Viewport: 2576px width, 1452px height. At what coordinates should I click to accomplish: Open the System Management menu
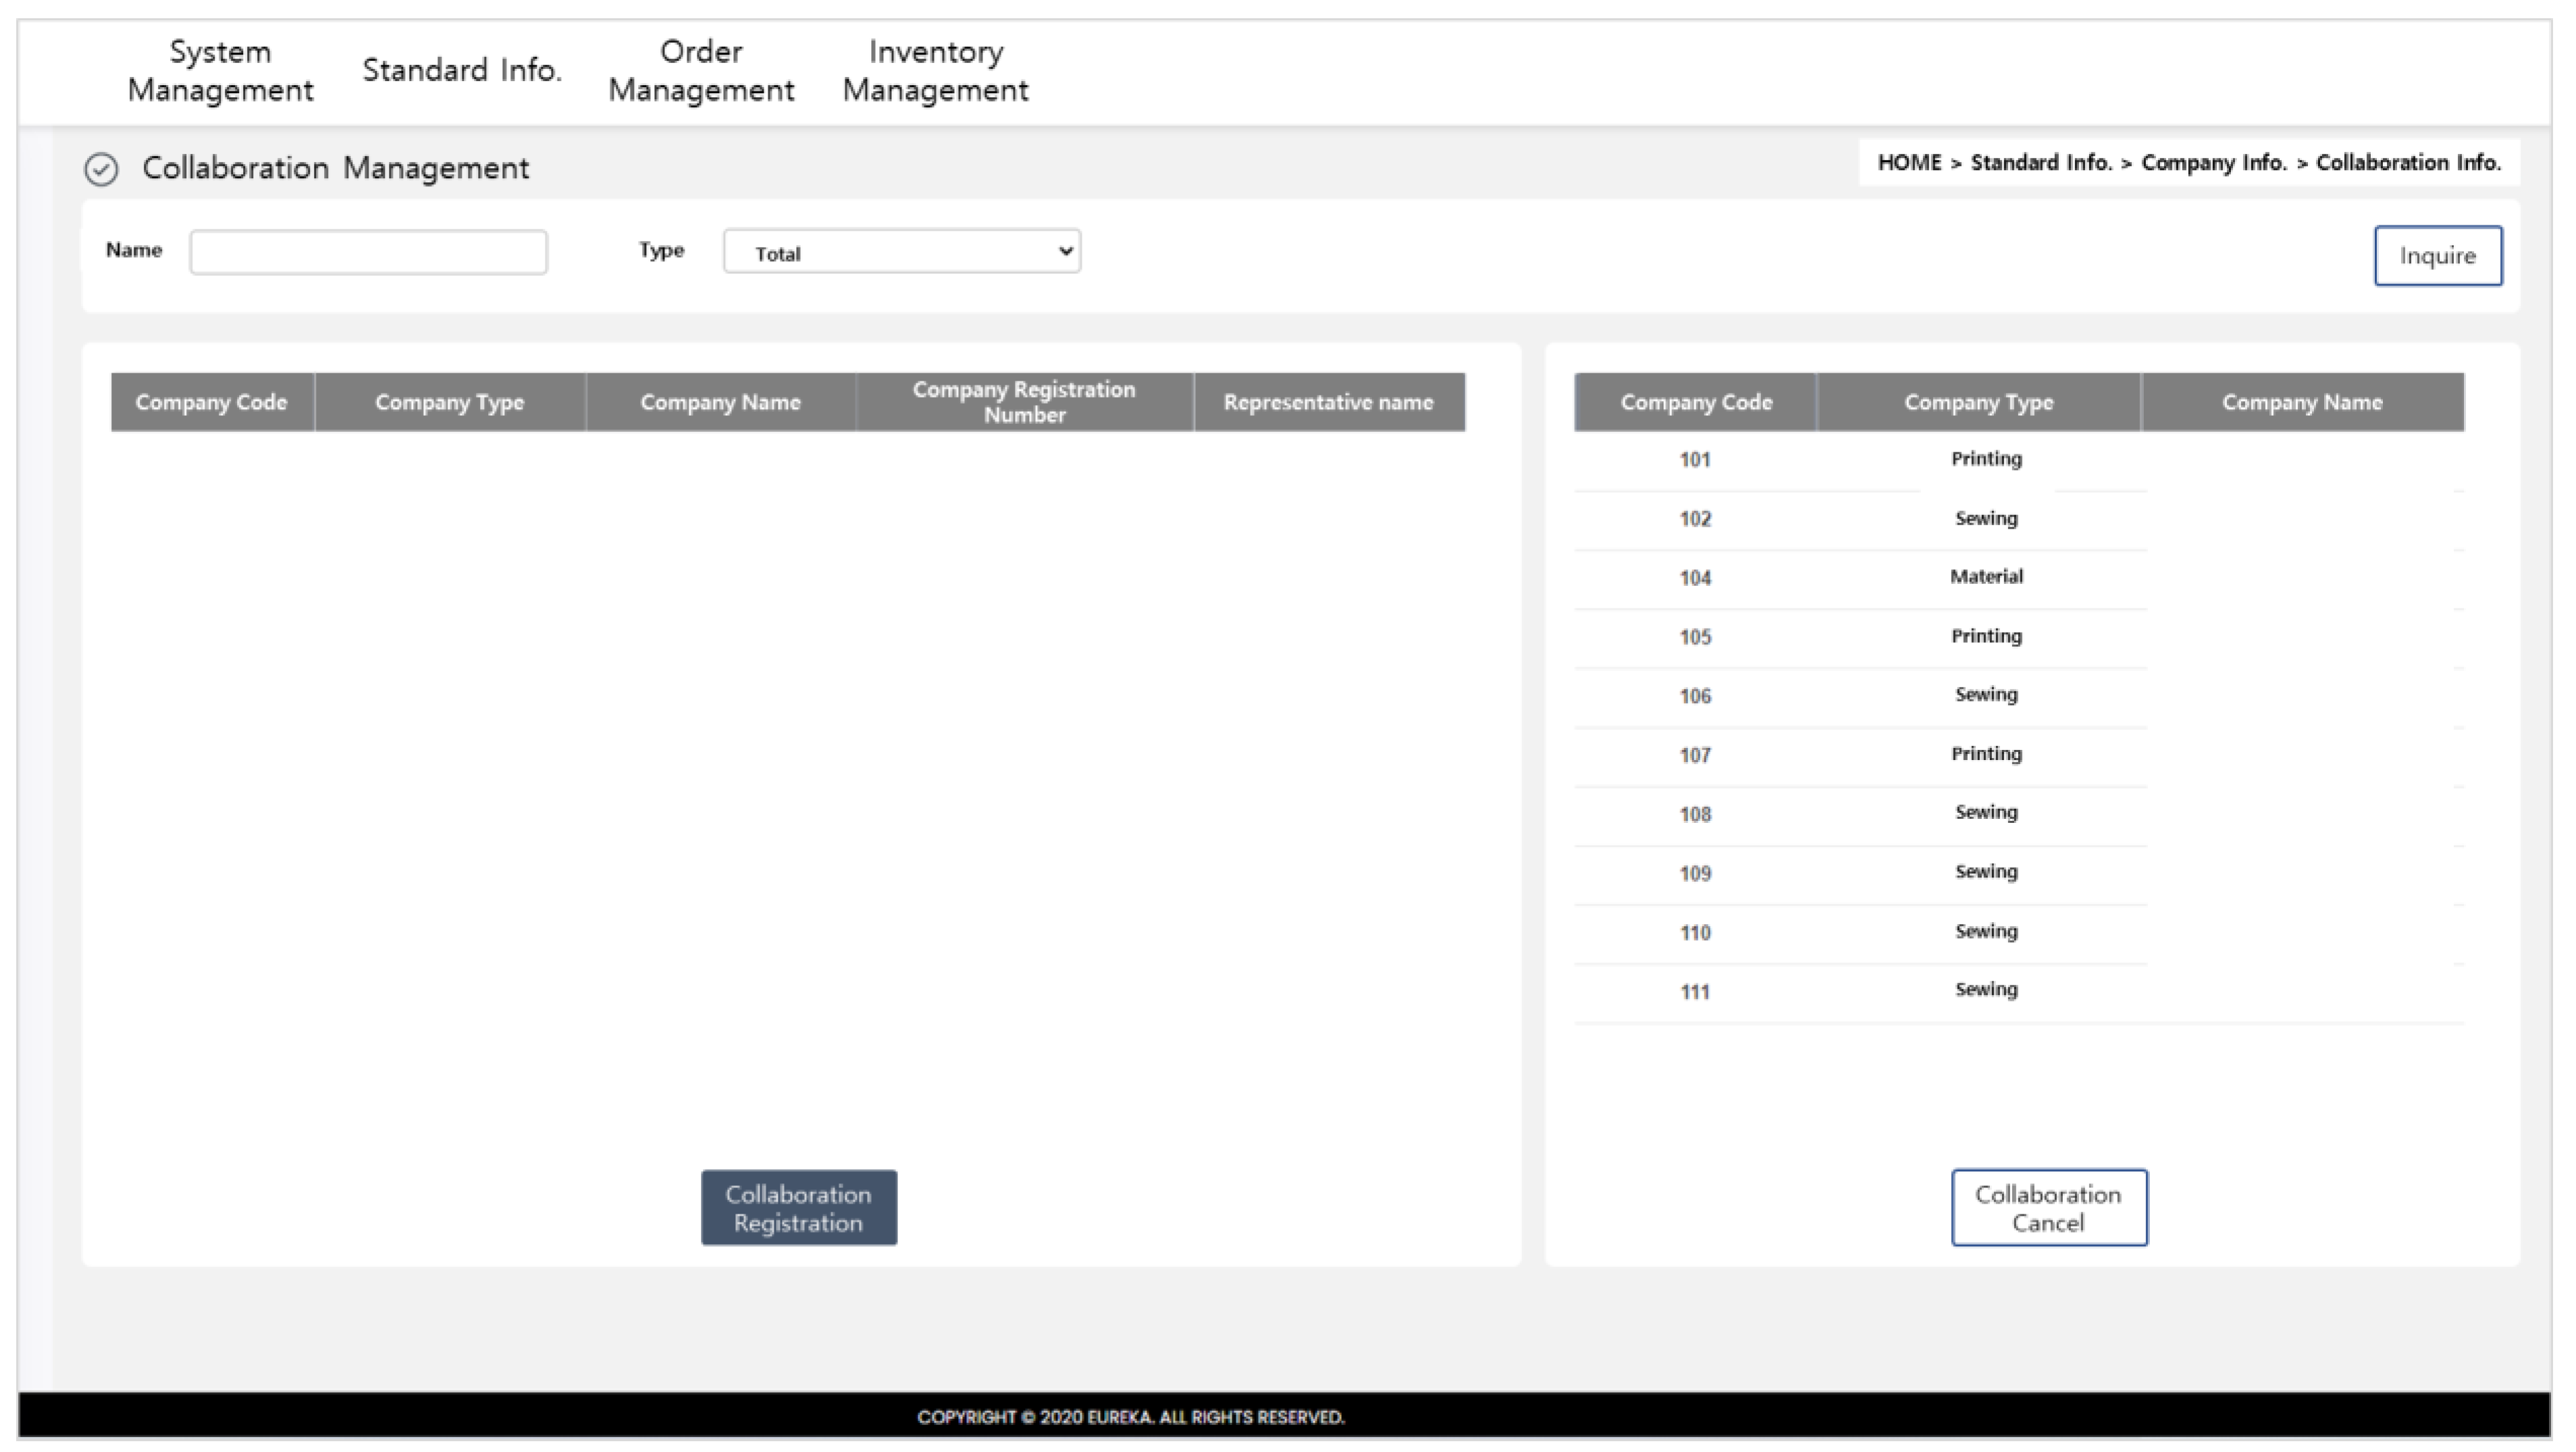[x=220, y=71]
